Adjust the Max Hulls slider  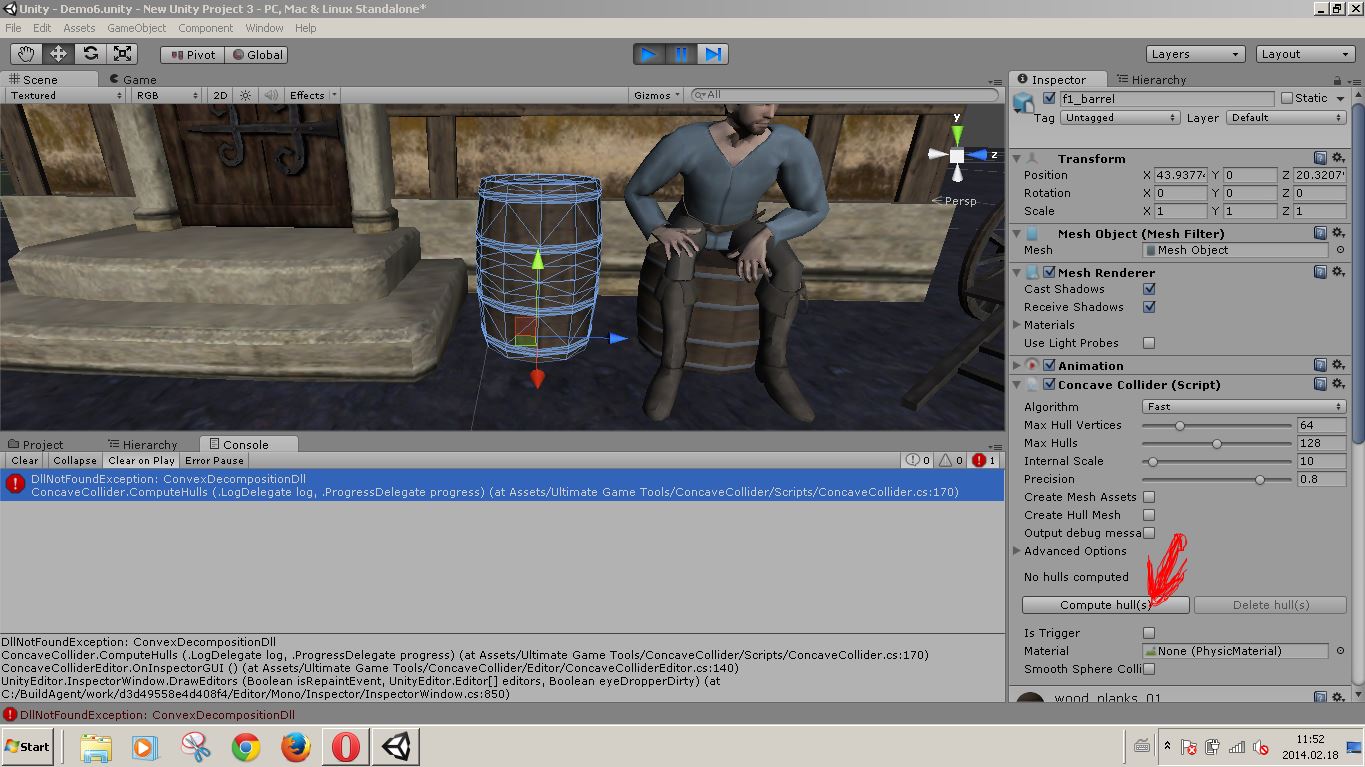coord(1216,443)
